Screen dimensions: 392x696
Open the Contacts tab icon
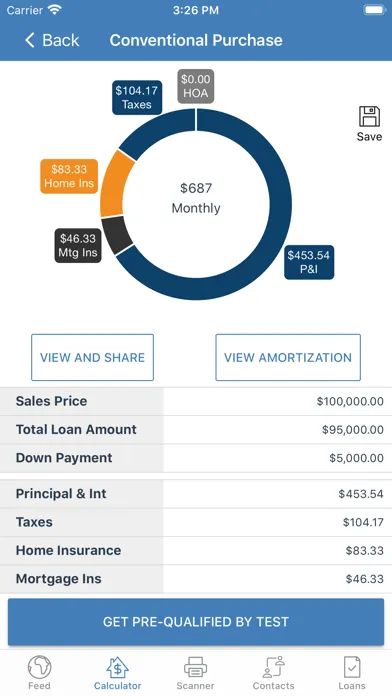click(273, 667)
